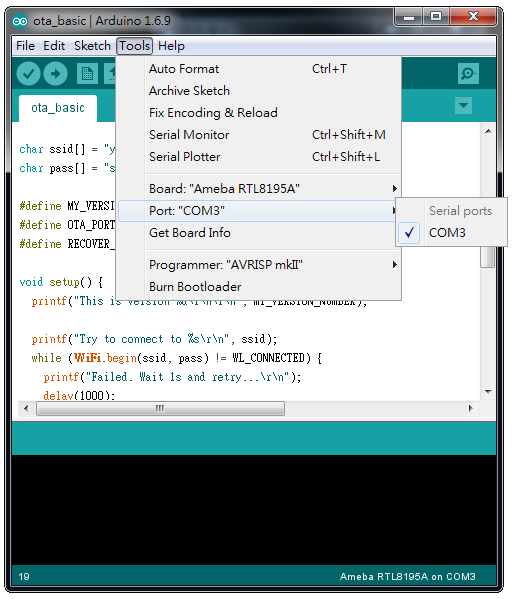Maximize the Arduino window

[435, 17]
